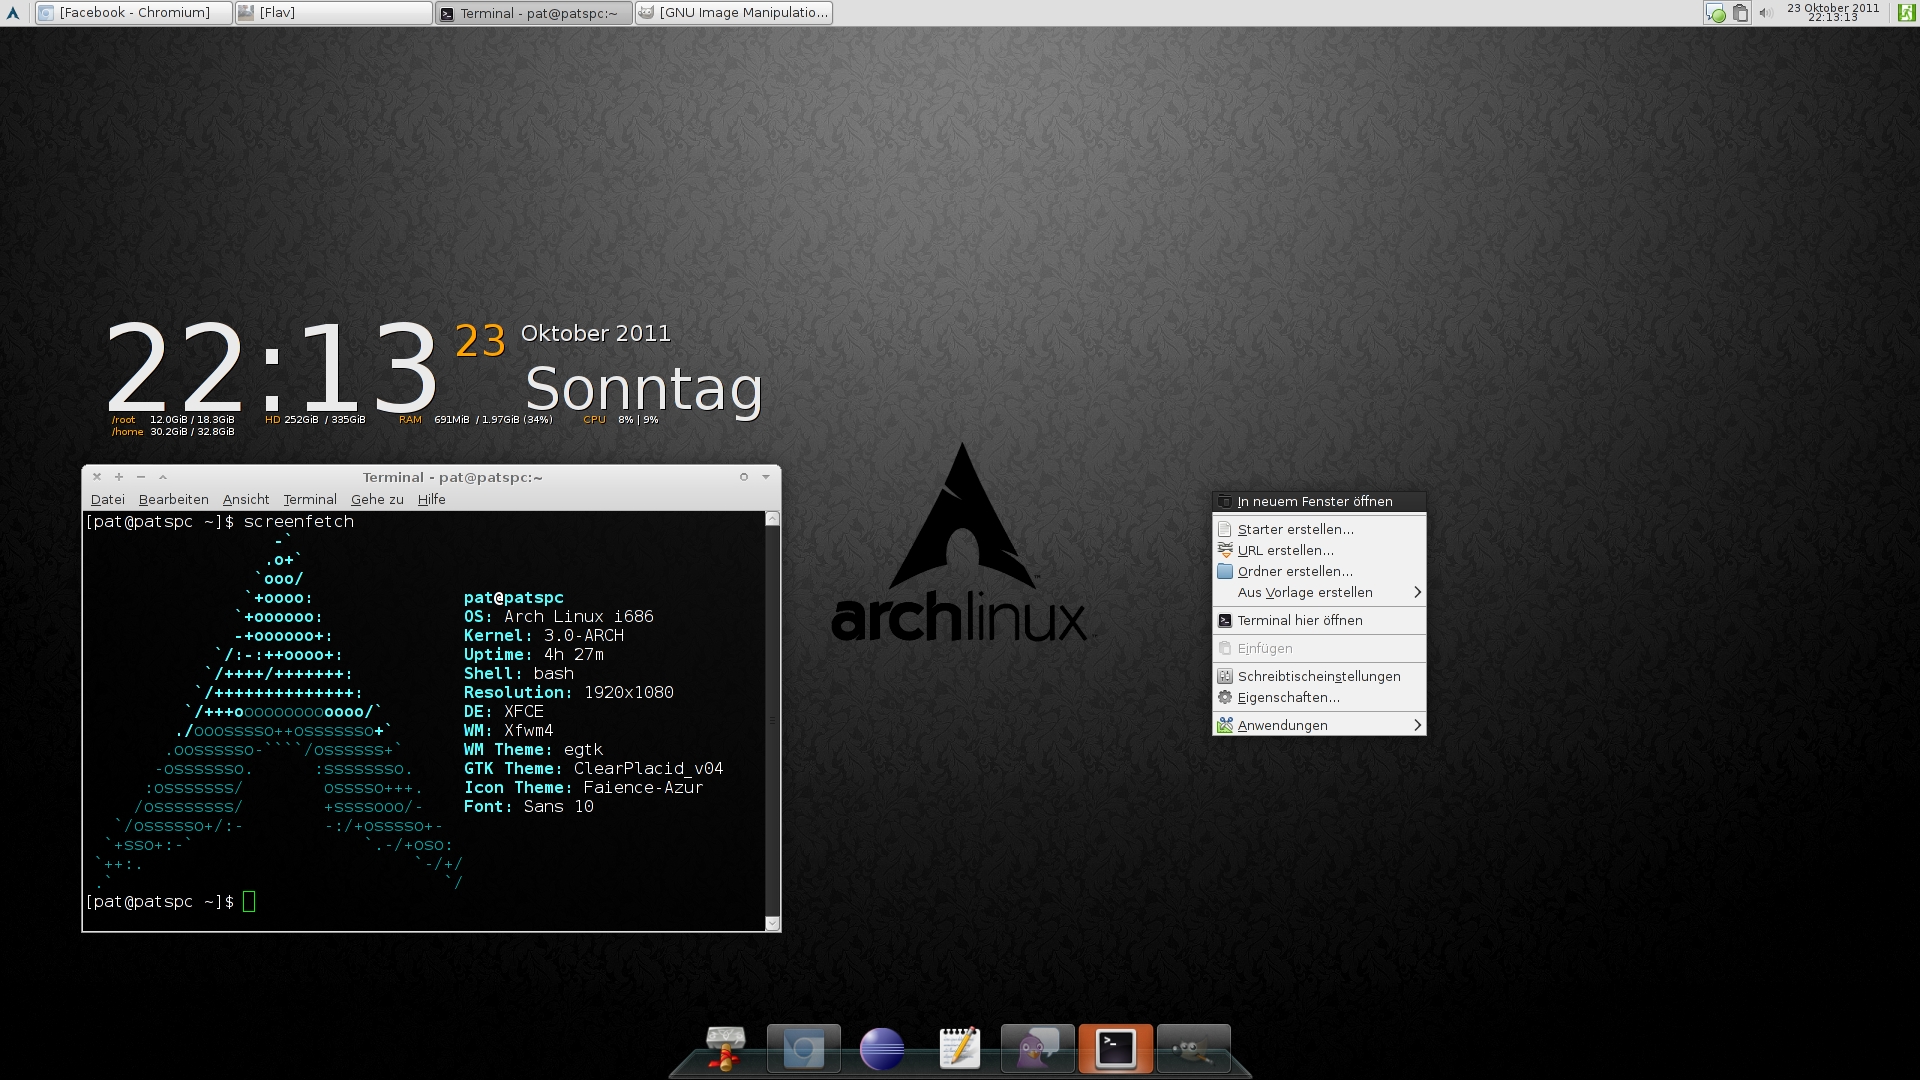Open the clipboard manager tray icon

point(1741,13)
